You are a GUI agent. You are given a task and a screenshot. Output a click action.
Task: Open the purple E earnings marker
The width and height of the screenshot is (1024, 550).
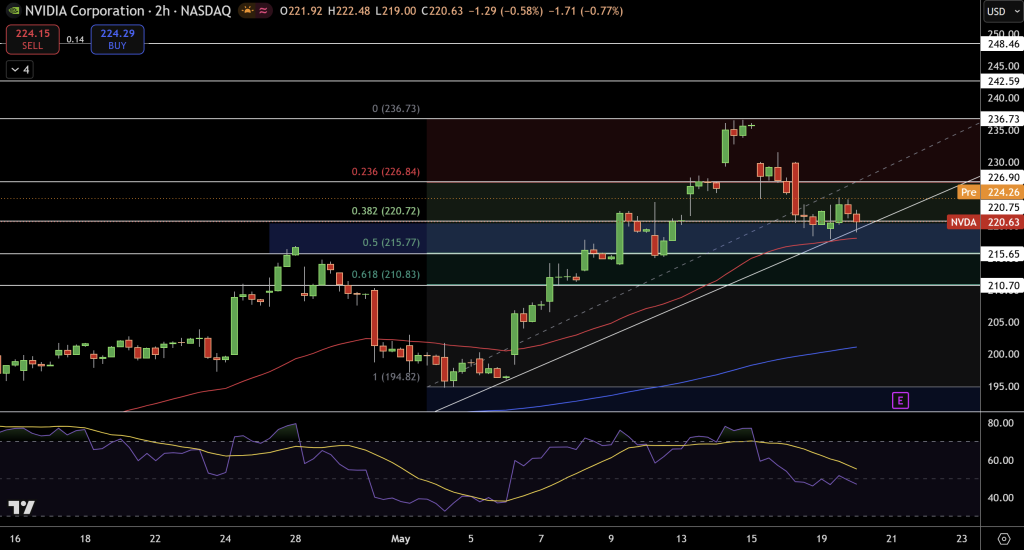[901, 400]
